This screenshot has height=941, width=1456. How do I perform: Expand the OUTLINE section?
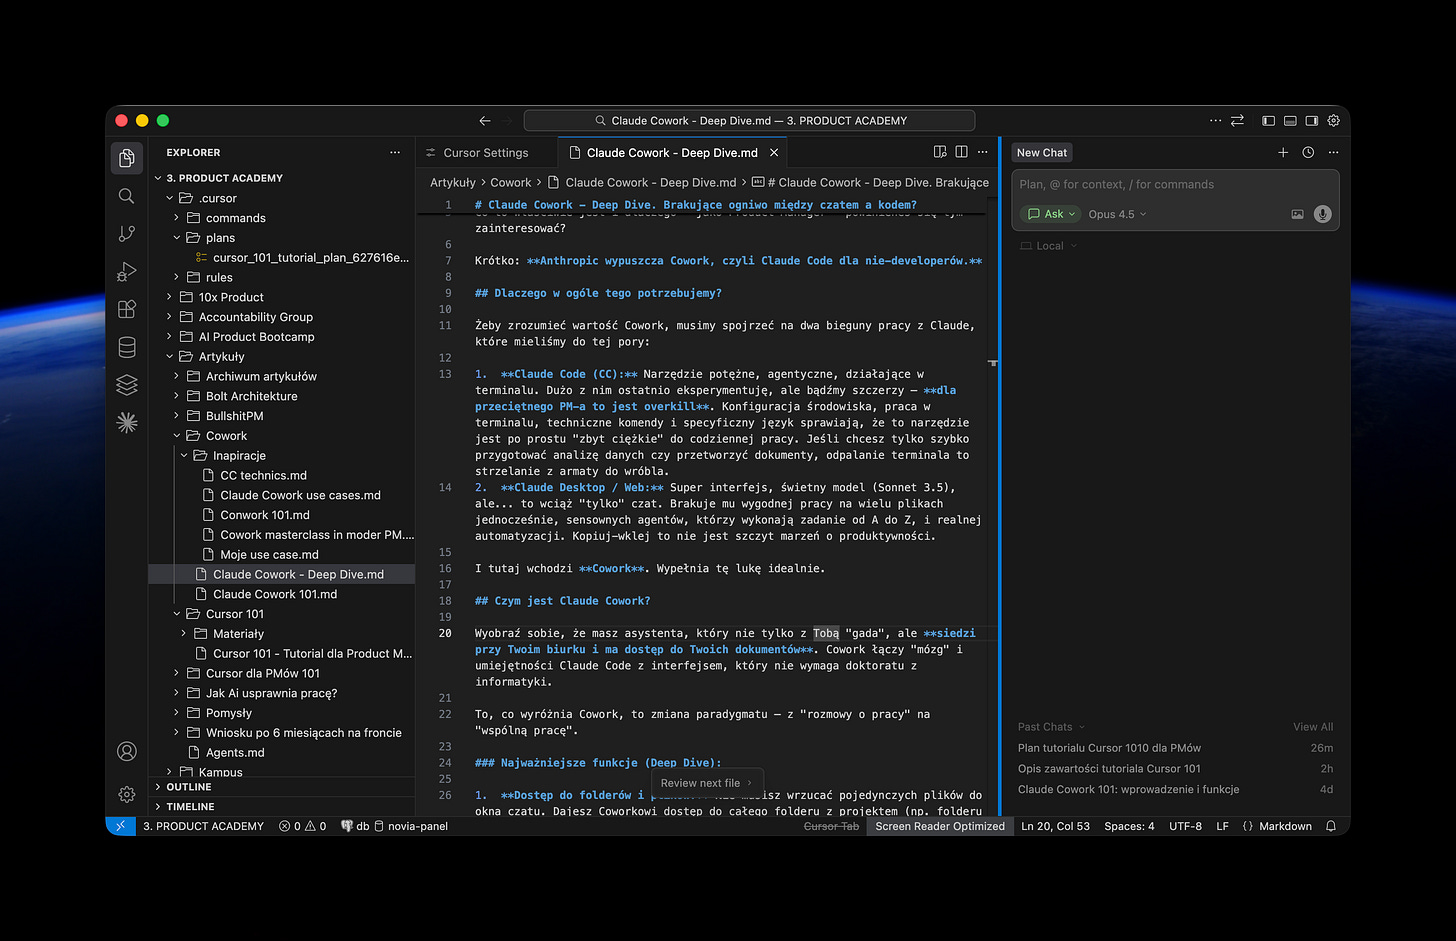(188, 787)
